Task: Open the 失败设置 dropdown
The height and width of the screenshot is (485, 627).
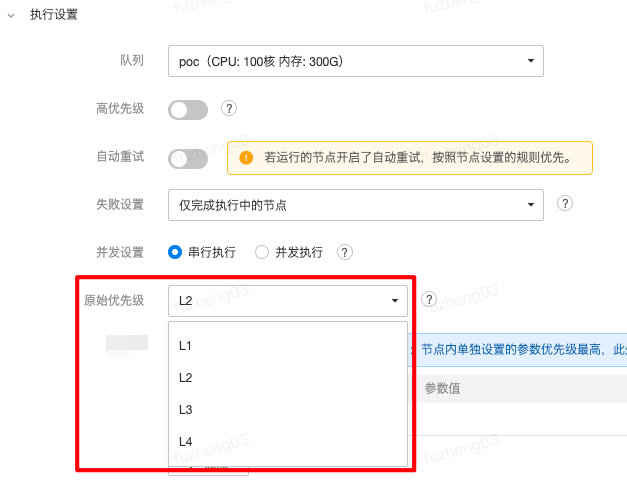Action: pyautogui.click(x=355, y=205)
